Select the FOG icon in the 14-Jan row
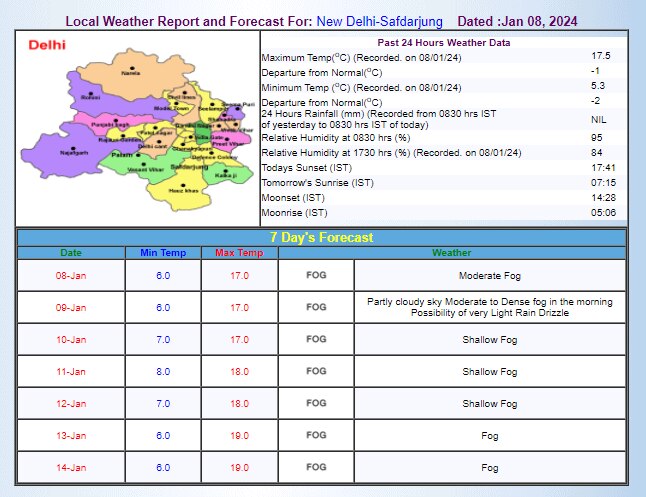This screenshot has height=497, width=646. click(x=316, y=467)
